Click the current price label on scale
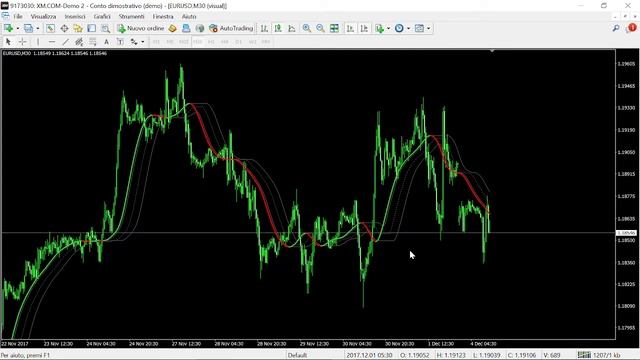Screen dimensions: 640x360 [x=626, y=233]
